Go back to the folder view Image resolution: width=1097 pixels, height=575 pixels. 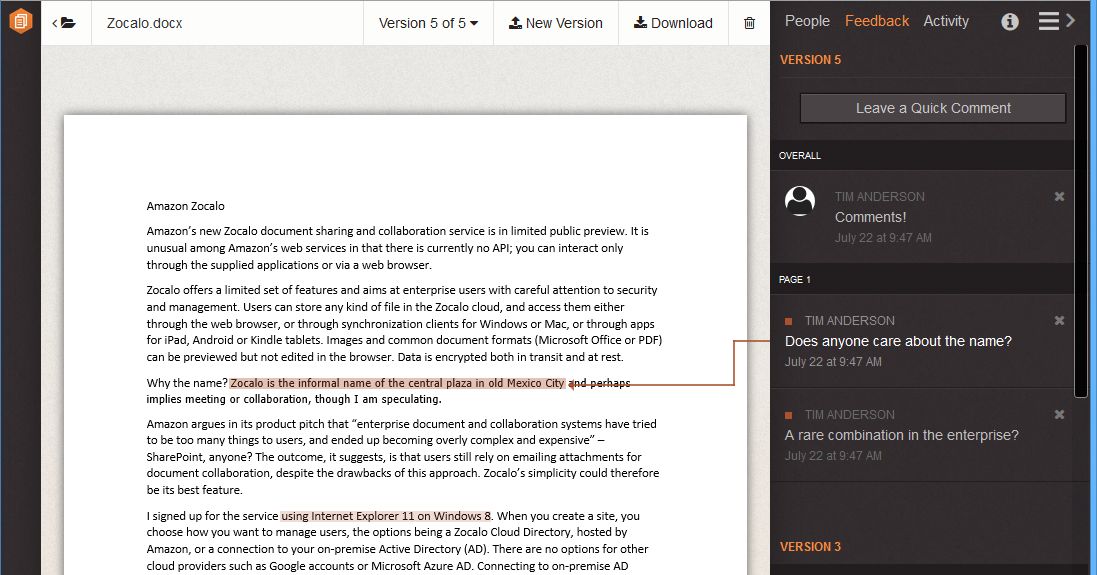(x=64, y=23)
